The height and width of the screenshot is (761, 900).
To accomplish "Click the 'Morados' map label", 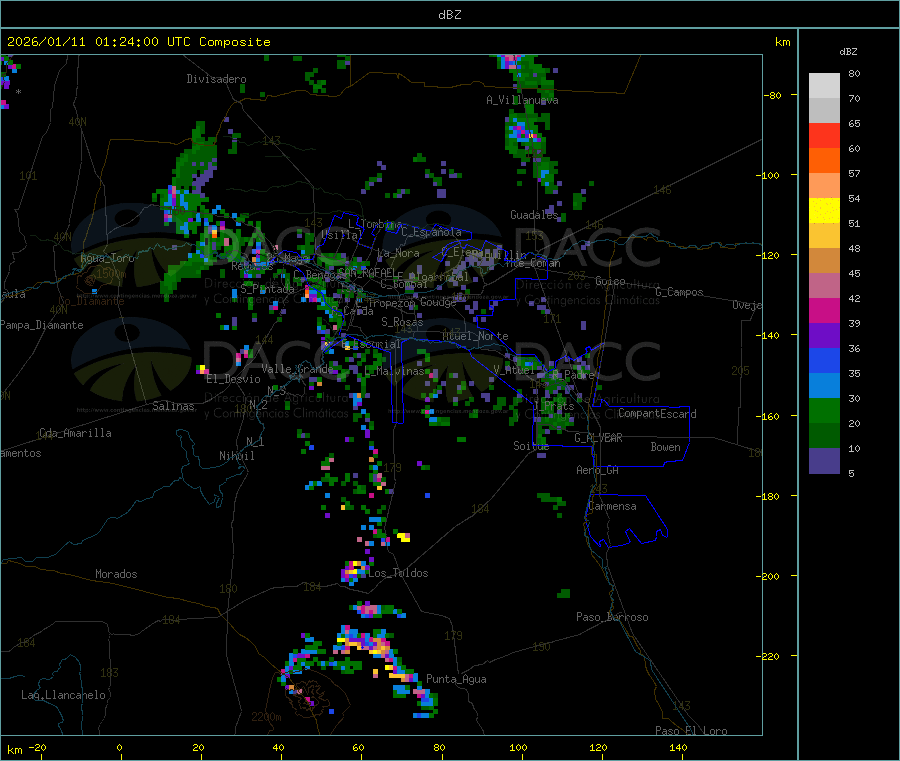I will (117, 574).
